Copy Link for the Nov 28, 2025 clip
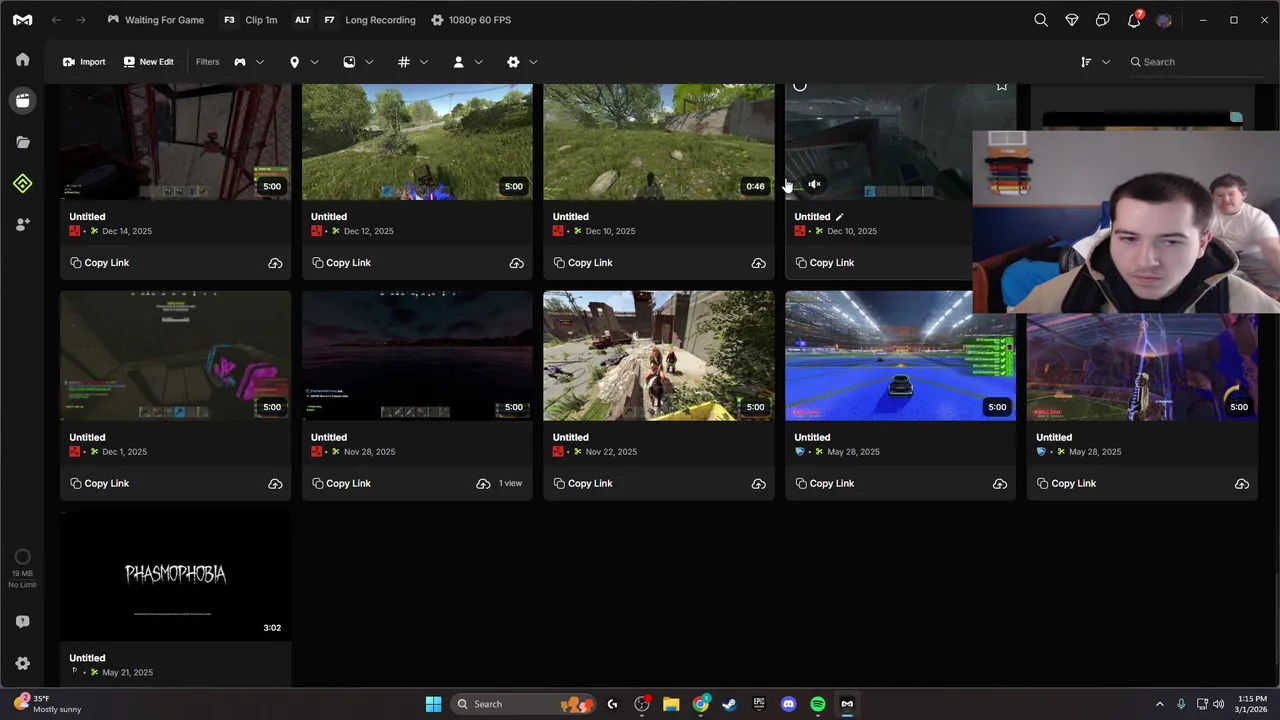Image resolution: width=1280 pixels, height=720 pixels. 341,484
